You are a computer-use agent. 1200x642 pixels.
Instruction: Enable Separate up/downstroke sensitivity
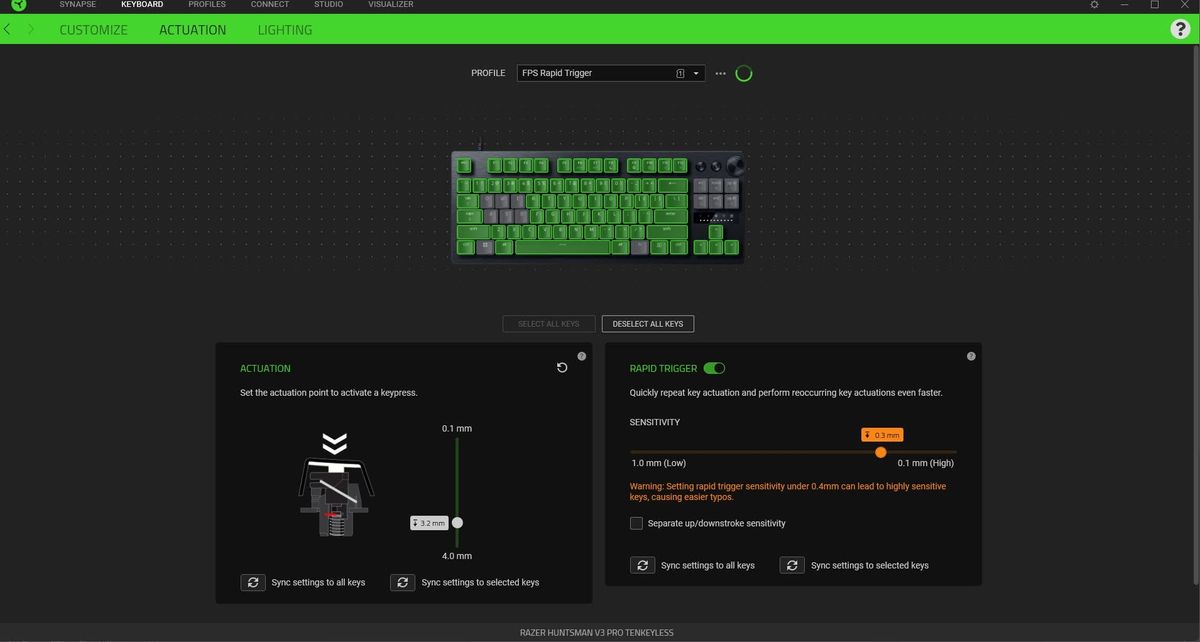[x=636, y=522]
